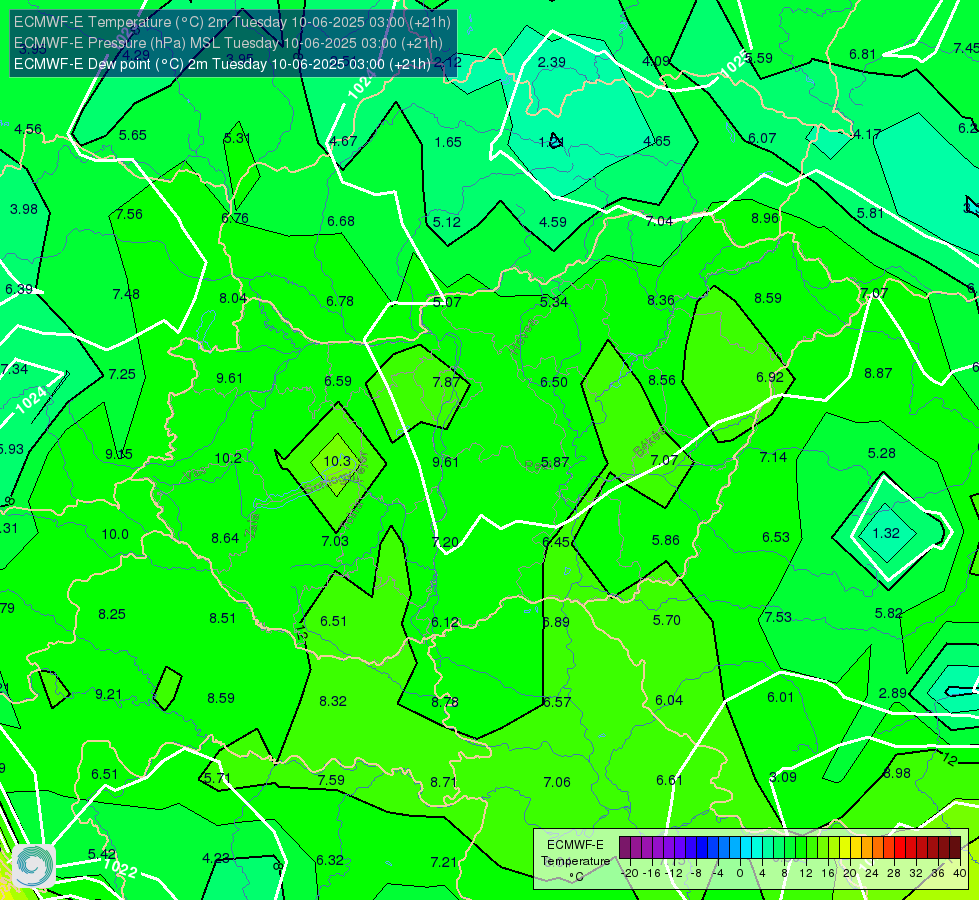Click the green 12° legend swatch

(800, 848)
